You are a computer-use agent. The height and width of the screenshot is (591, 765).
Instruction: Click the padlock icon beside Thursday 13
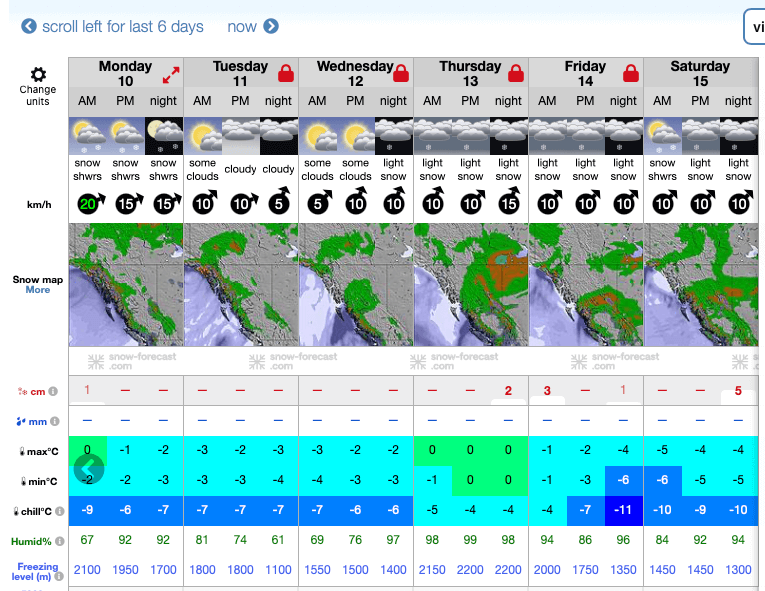click(516, 73)
